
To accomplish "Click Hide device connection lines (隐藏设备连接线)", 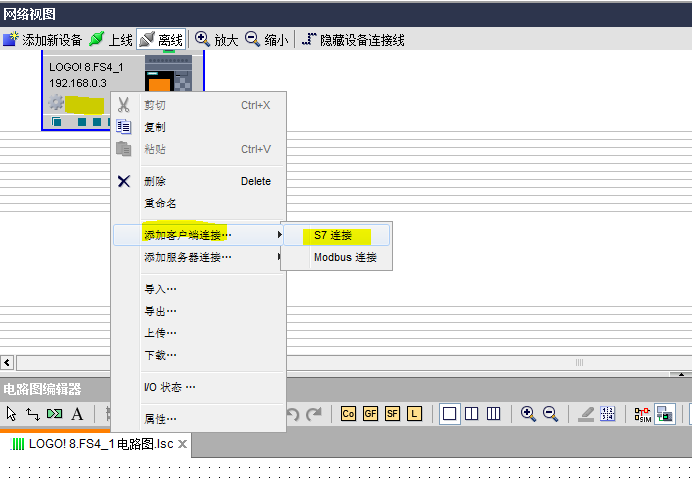I will (x=353, y=40).
